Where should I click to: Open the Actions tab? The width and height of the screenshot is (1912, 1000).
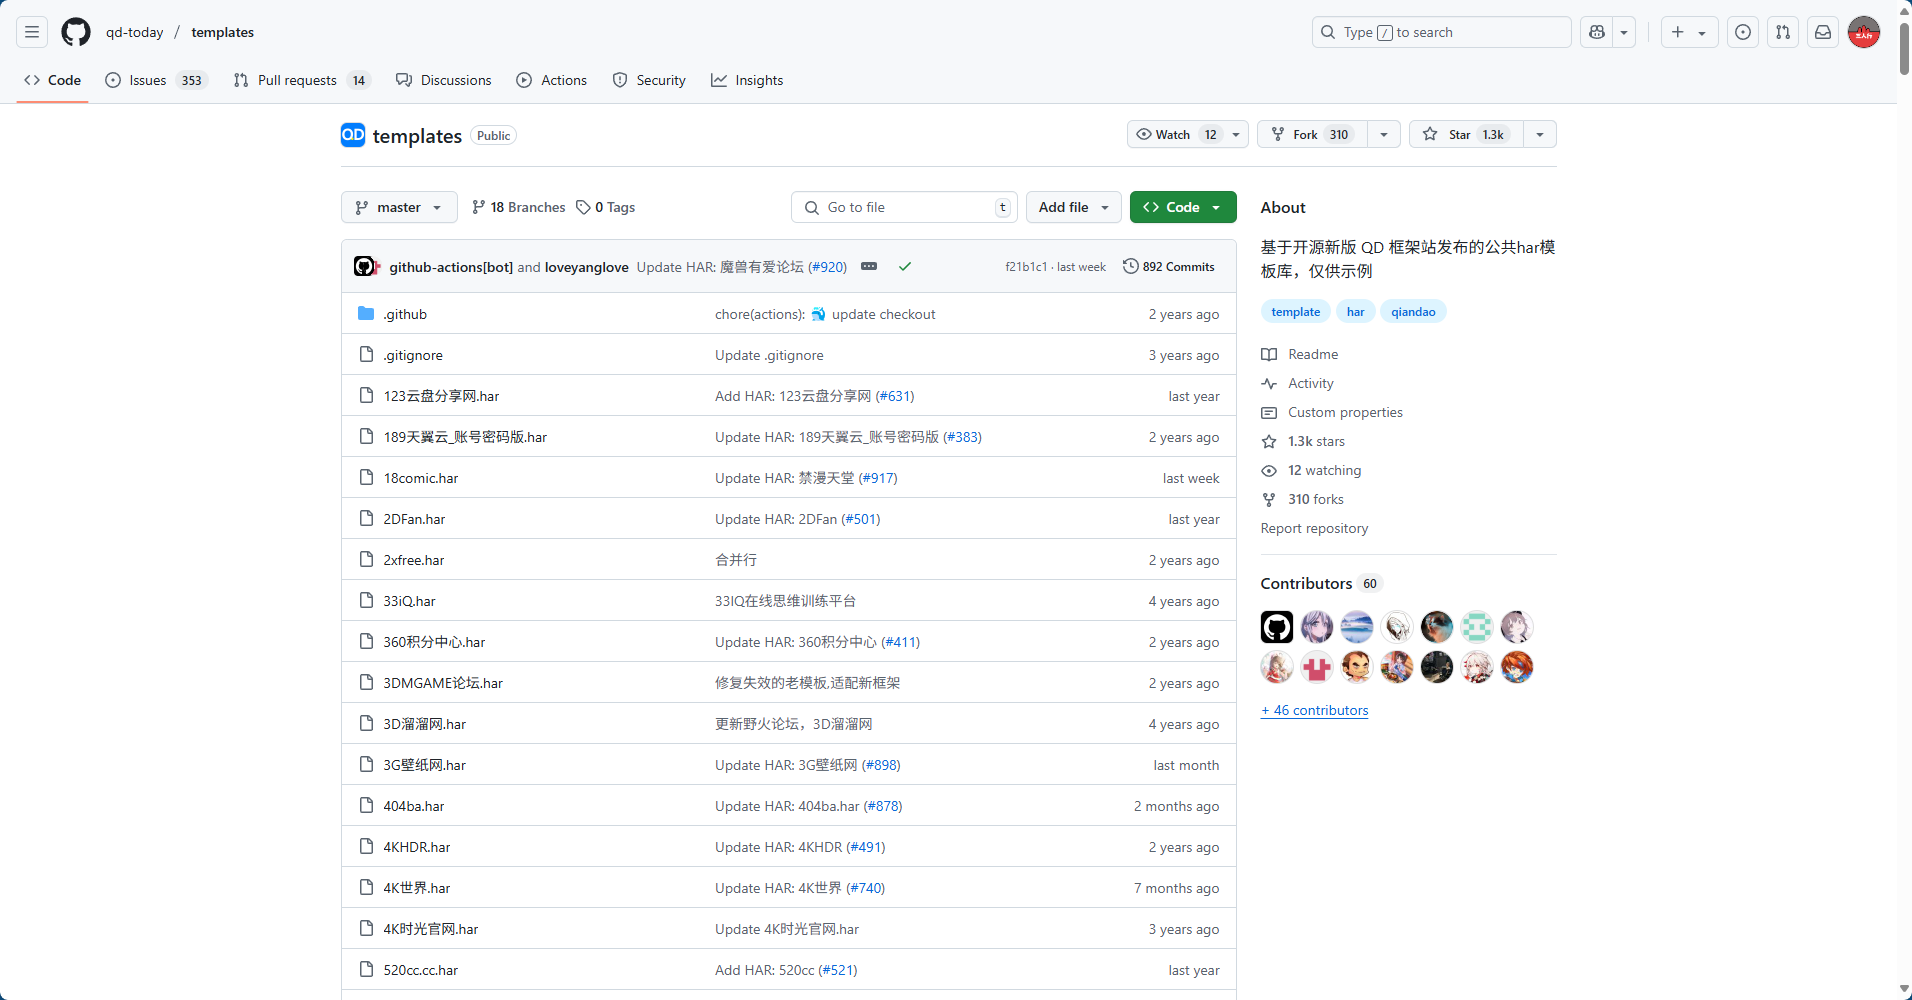point(551,80)
